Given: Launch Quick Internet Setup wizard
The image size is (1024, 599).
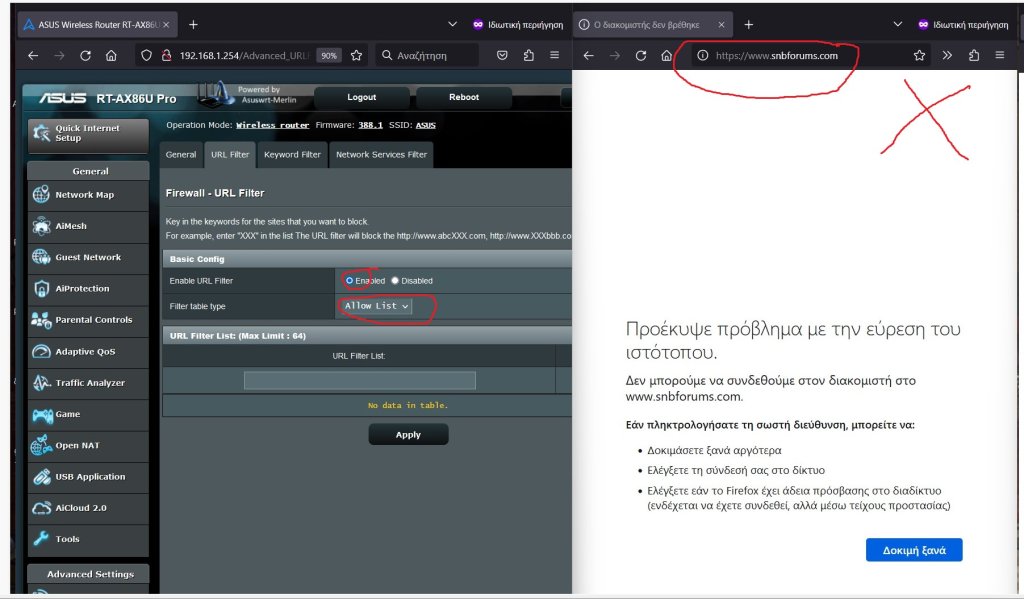Looking at the screenshot, I should point(88,134).
